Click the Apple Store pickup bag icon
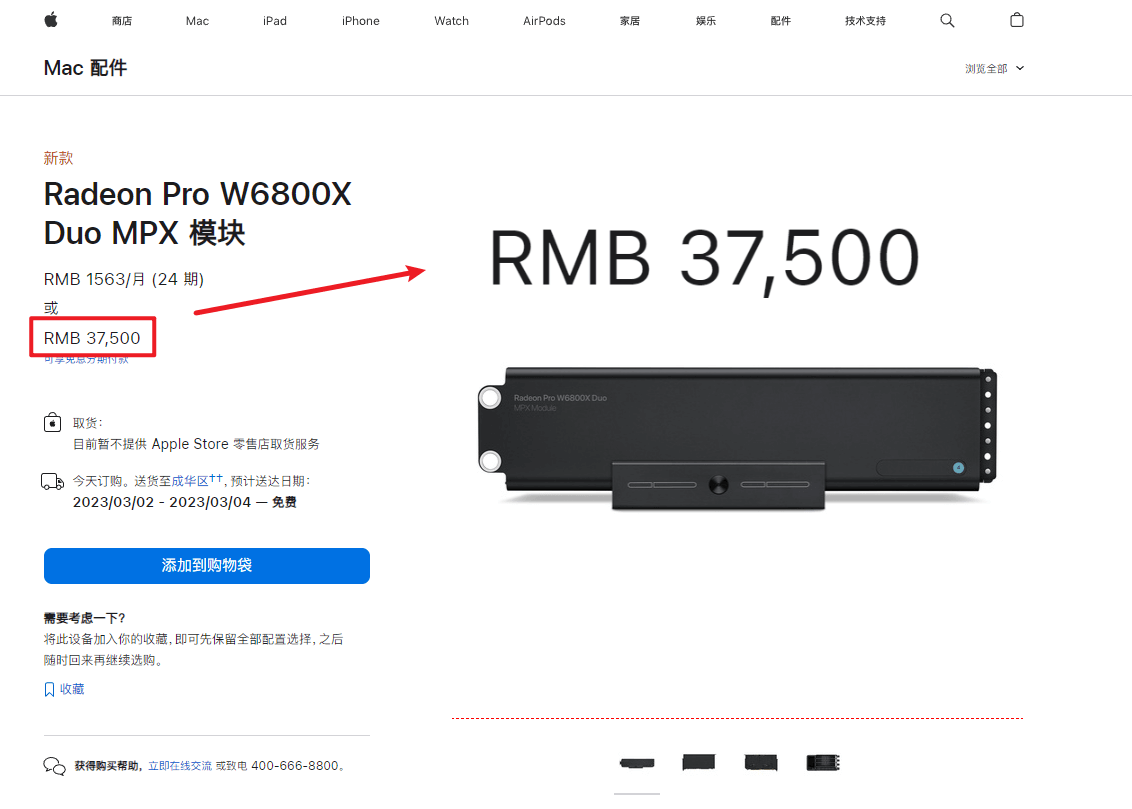 click(x=52, y=422)
